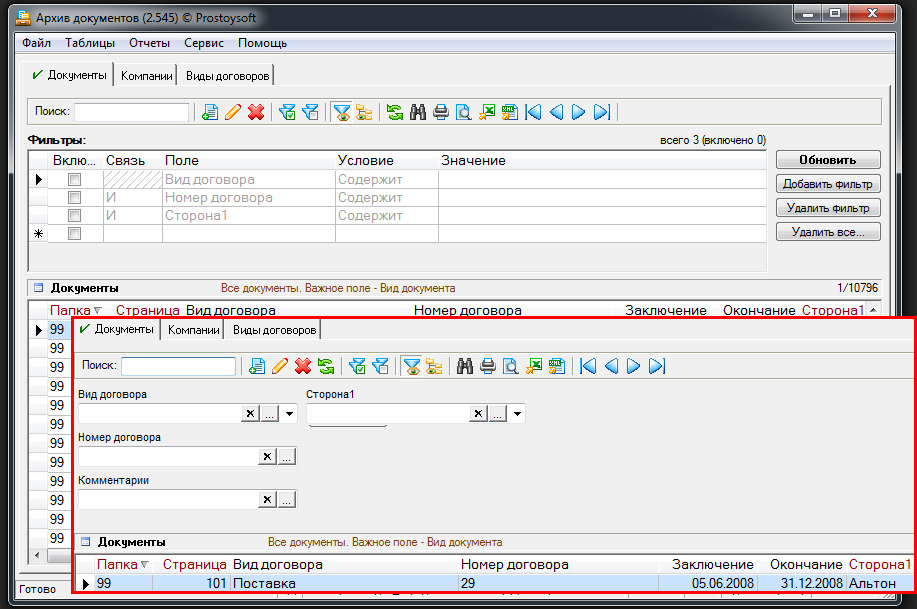Click the add record icon in upper toolbar
This screenshot has height=609, width=917.
point(210,112)
